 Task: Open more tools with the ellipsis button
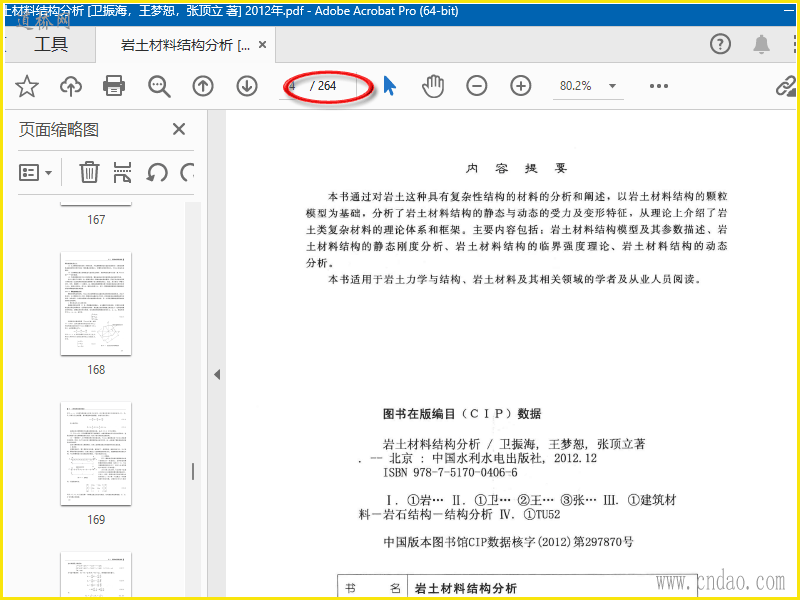pyautogui.click(x=659, y=86)
